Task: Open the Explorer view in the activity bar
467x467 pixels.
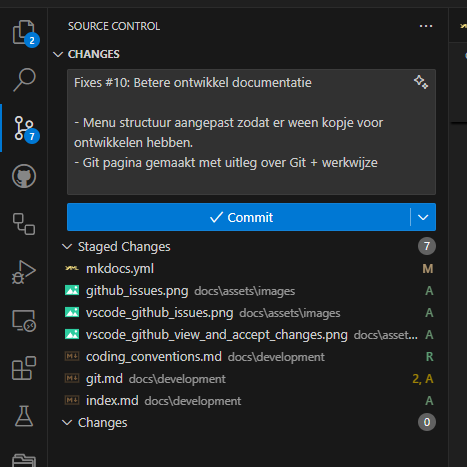Action: tap(24, 33)
